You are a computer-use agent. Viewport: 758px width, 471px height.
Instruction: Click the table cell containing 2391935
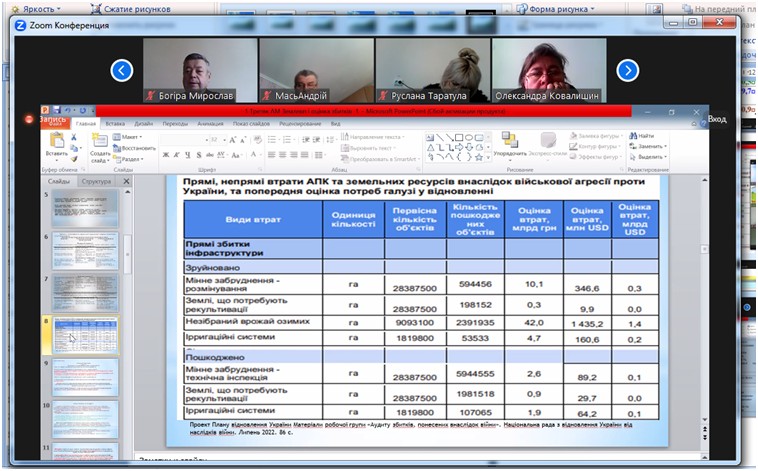[x=475, y=323]
